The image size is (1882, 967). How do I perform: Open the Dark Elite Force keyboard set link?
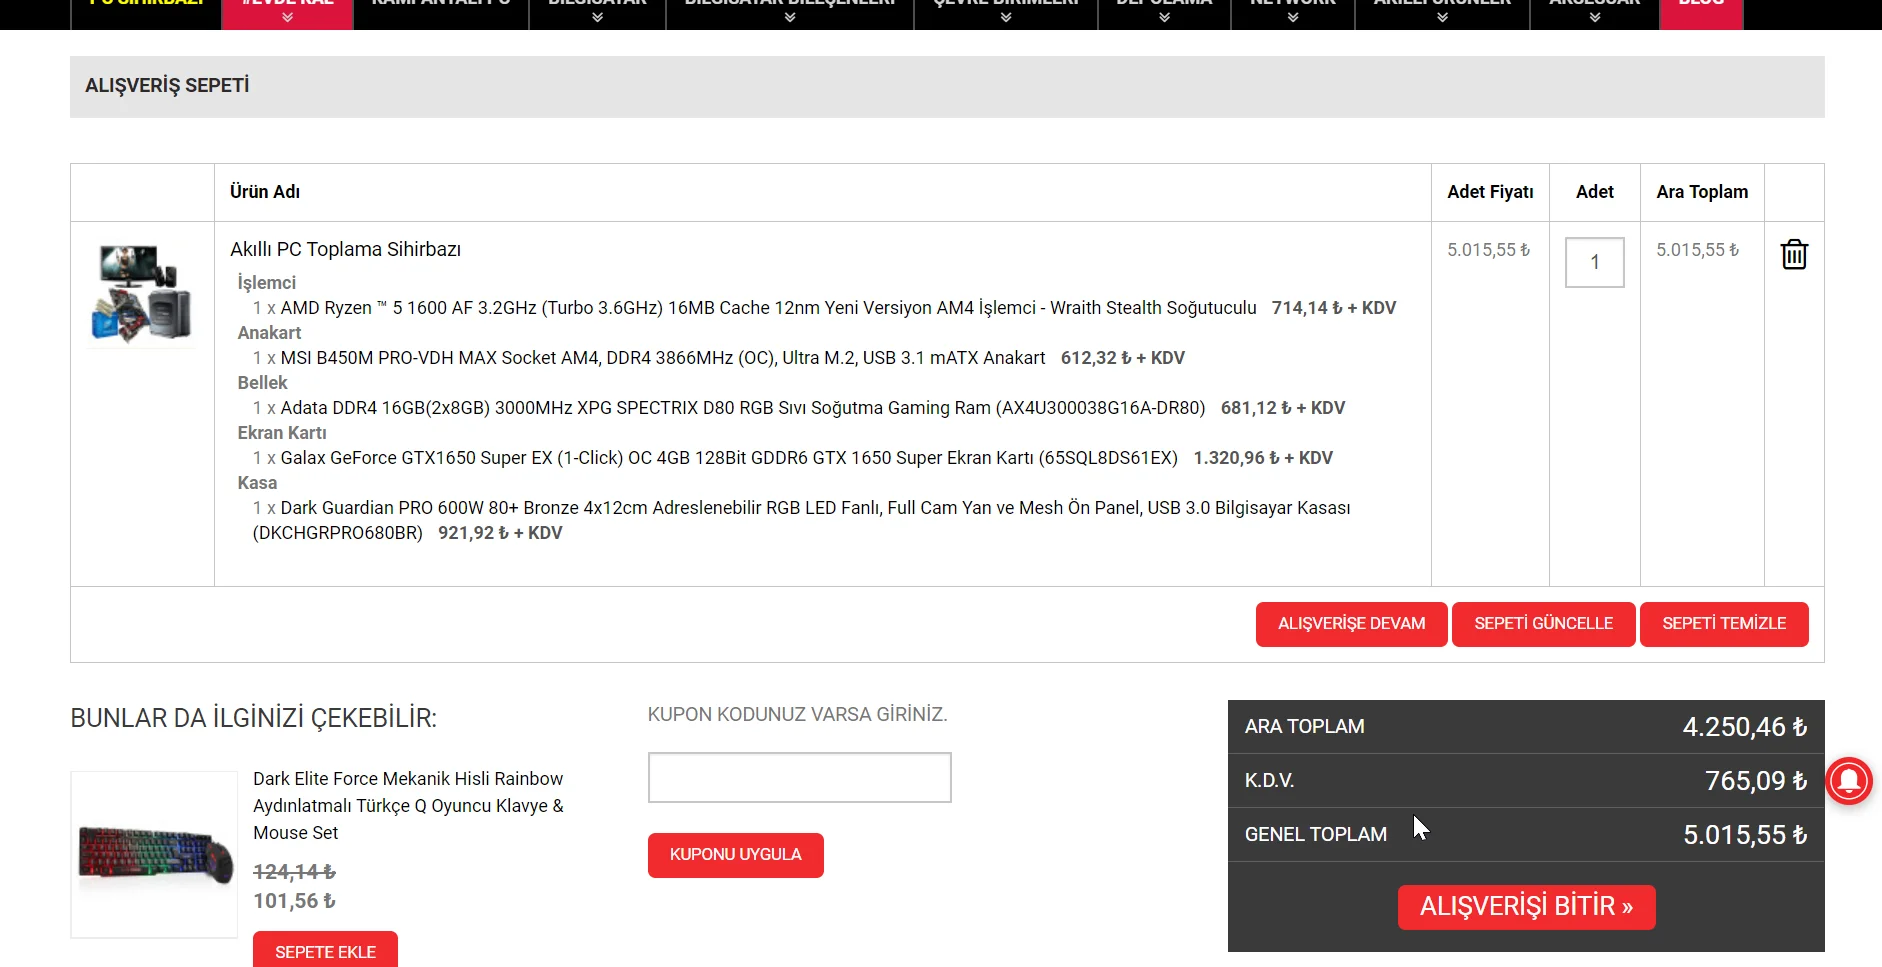pos(408,806)
